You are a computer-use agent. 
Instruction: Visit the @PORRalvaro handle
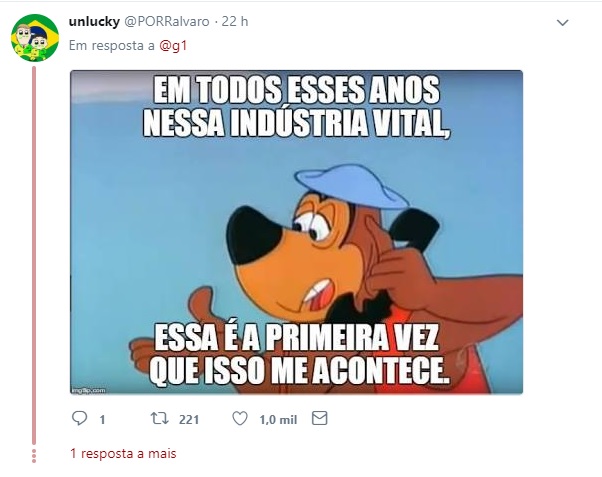pos(167,22)
